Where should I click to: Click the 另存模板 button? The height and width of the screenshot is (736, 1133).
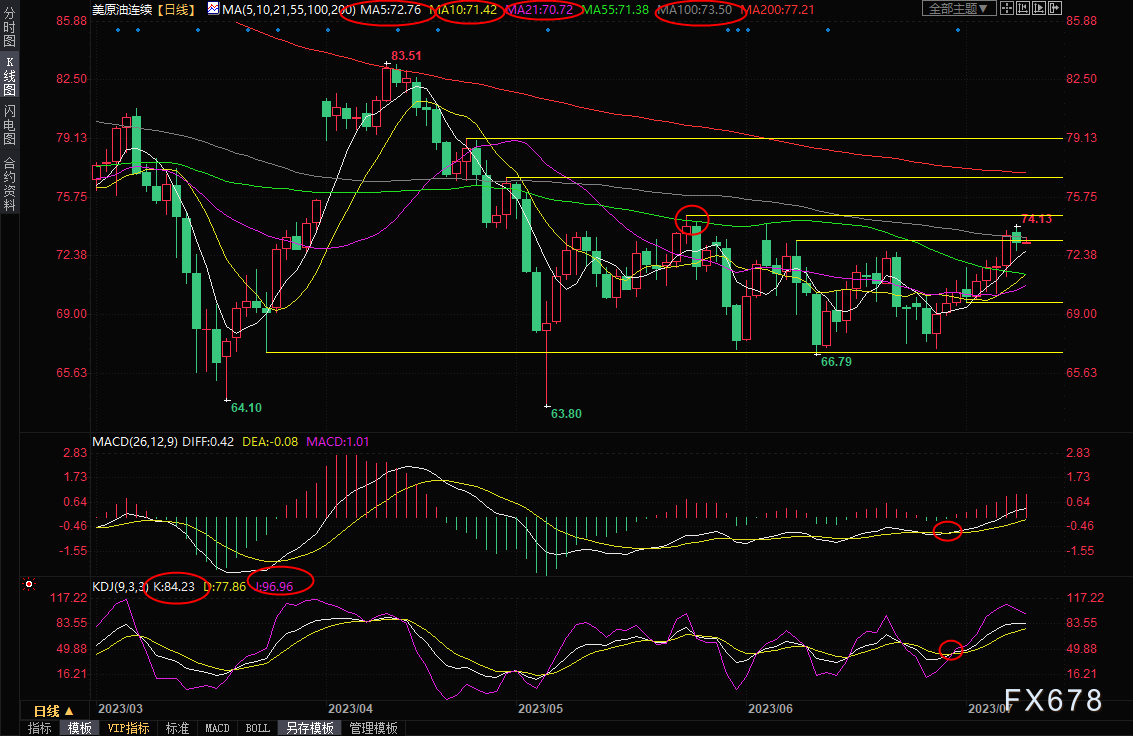[310, 728]
